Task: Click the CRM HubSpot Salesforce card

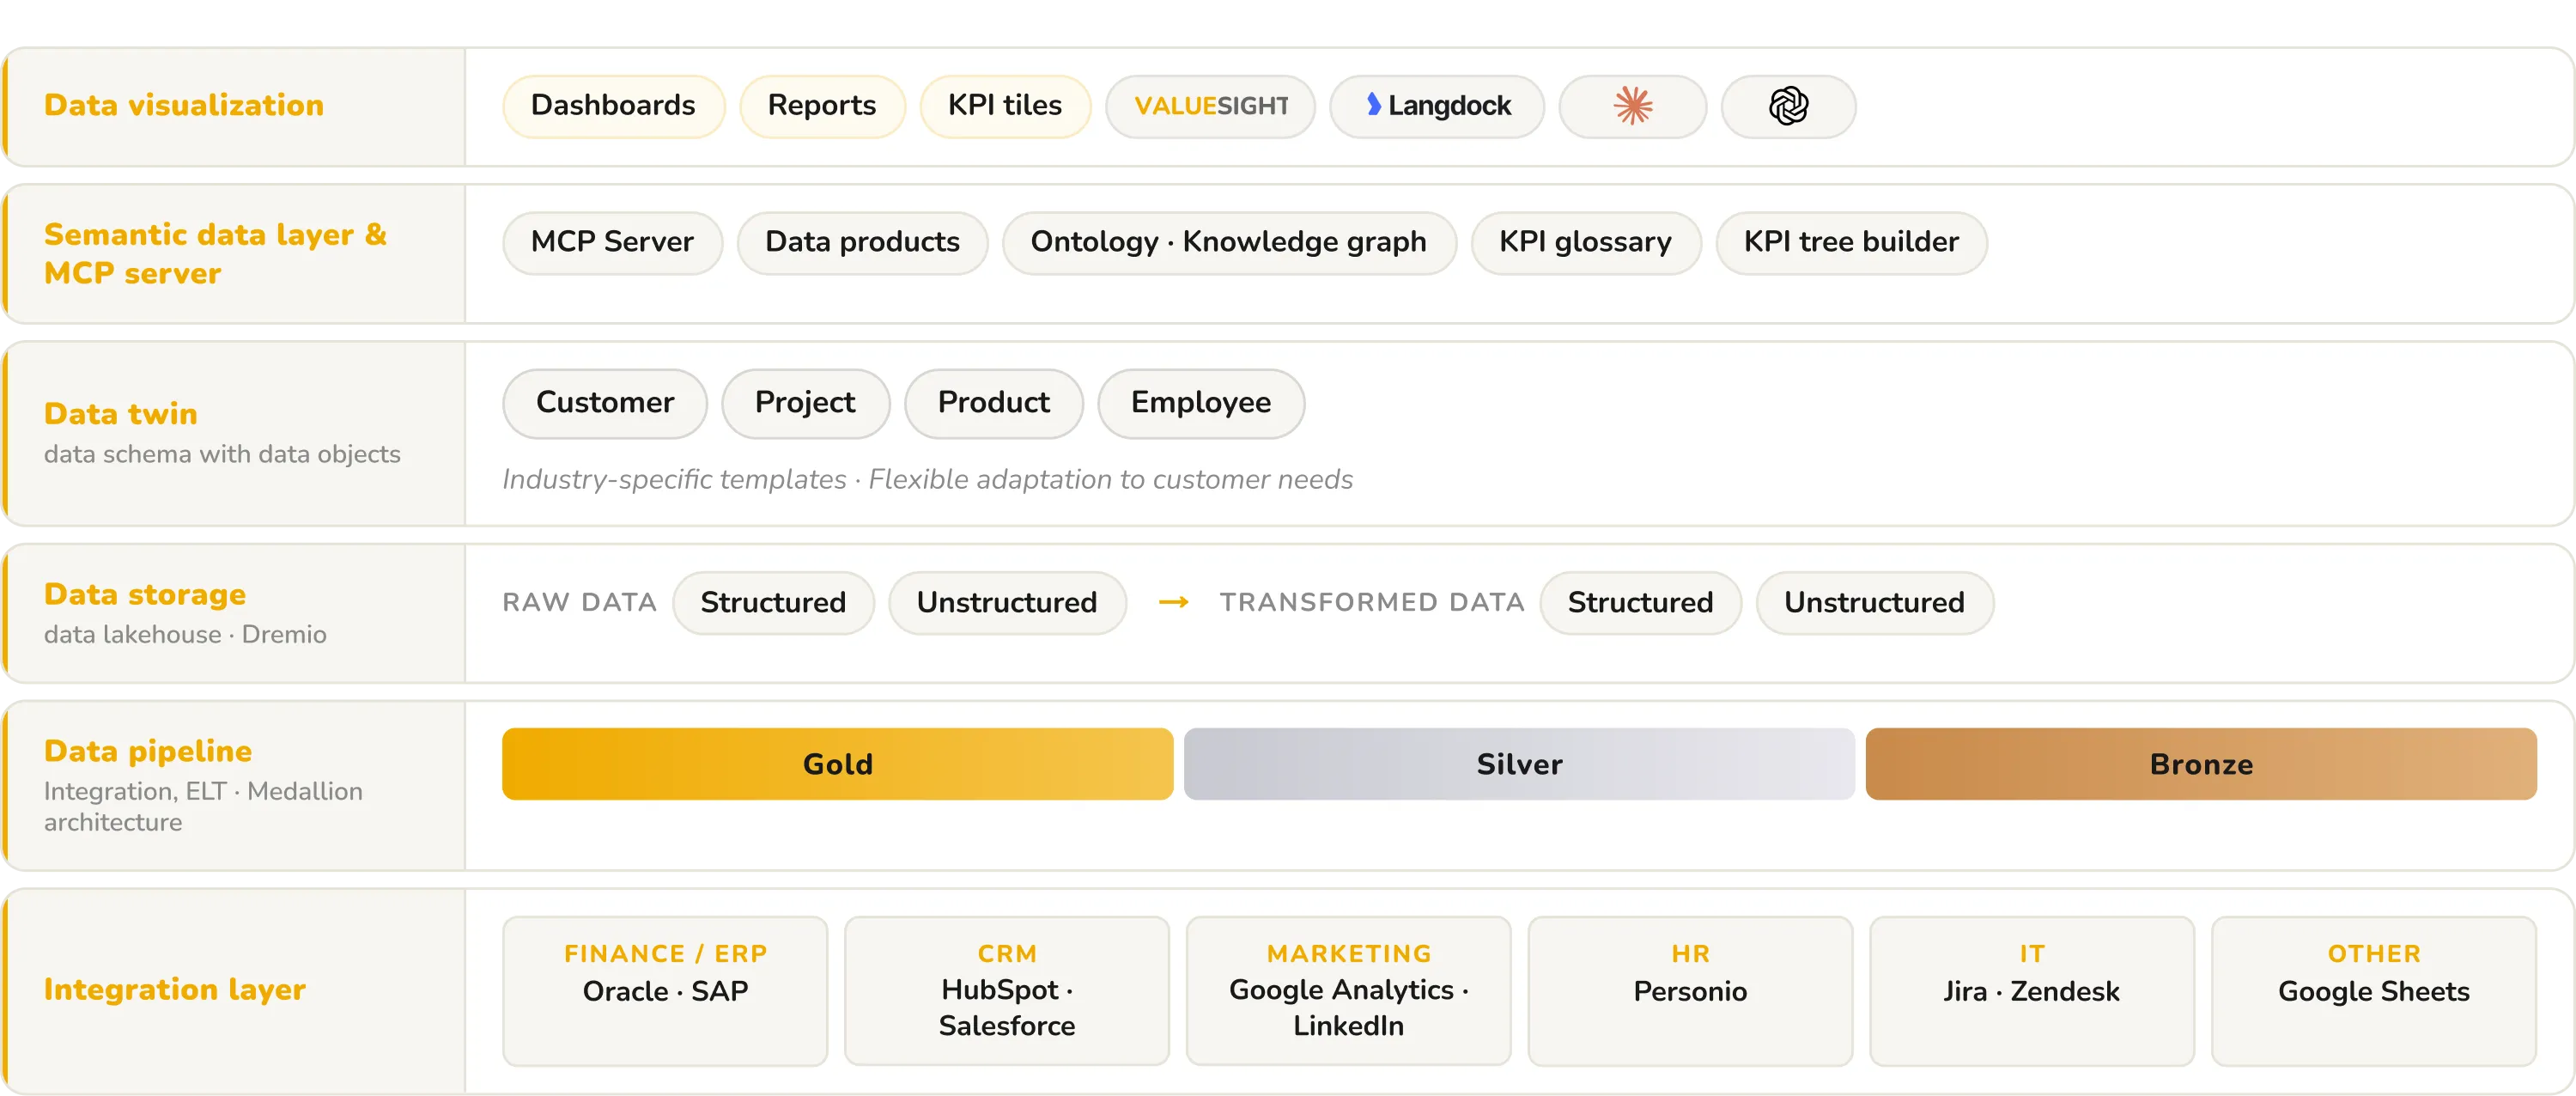Action: (x=1007, y=991)
